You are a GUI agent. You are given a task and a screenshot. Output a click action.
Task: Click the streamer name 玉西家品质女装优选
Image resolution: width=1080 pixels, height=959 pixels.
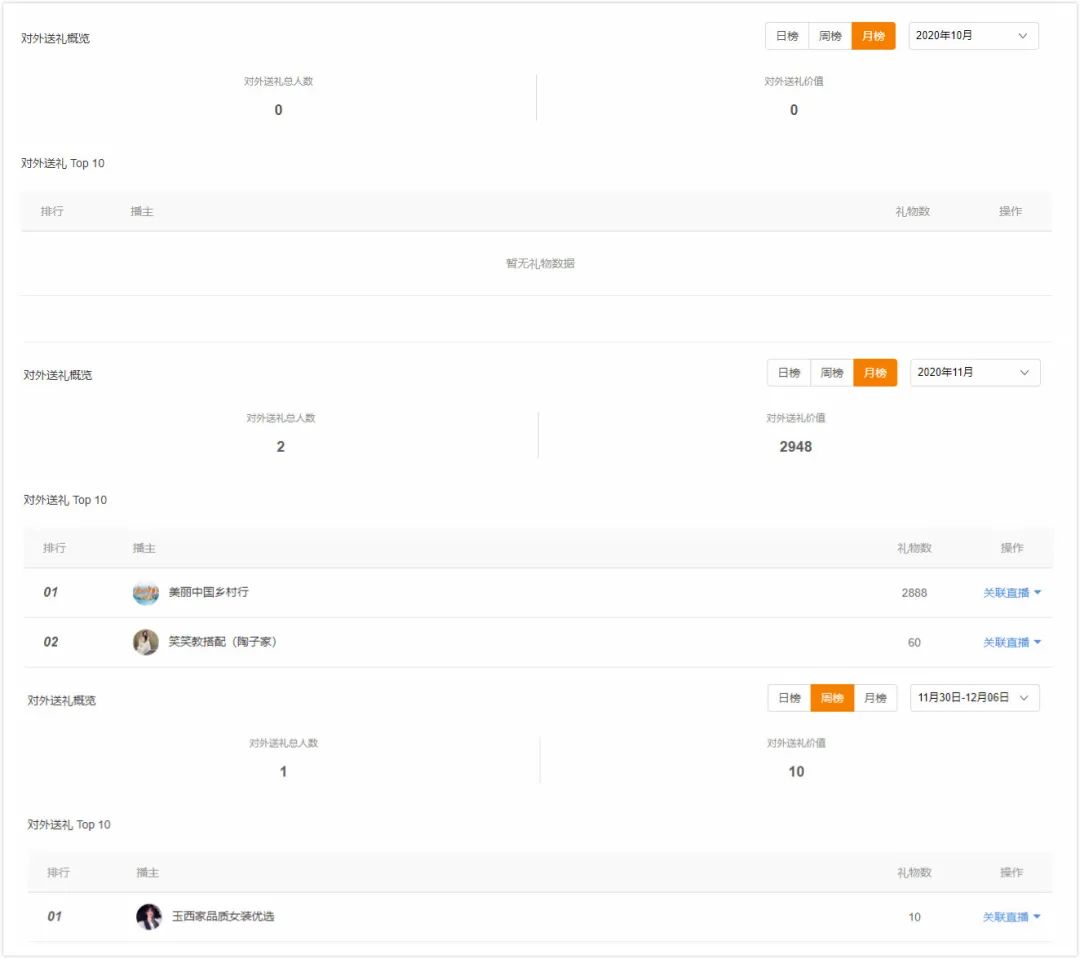click(x=223, y=916)
